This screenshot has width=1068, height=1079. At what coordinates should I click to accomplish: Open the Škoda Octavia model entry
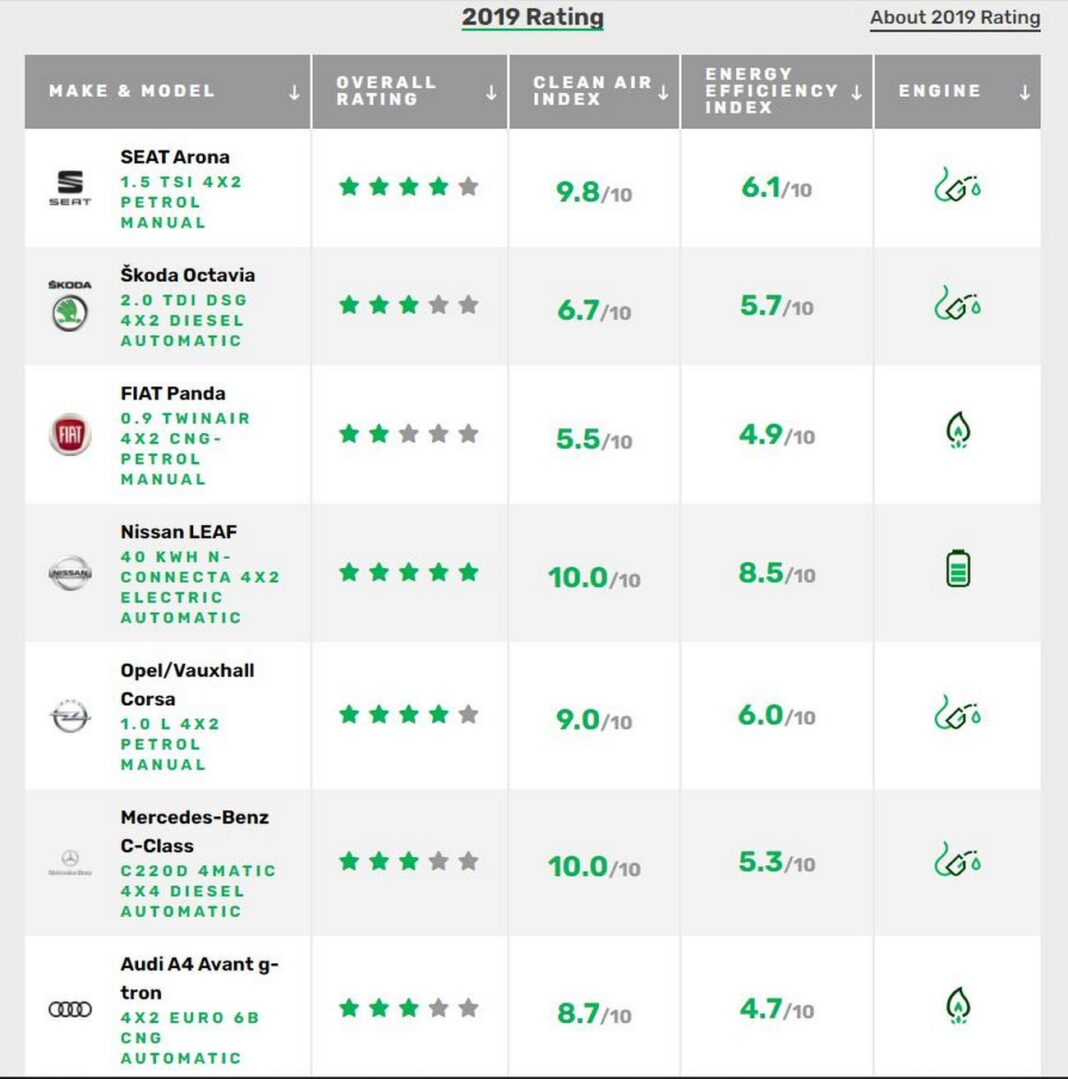(x=188, y=275)
